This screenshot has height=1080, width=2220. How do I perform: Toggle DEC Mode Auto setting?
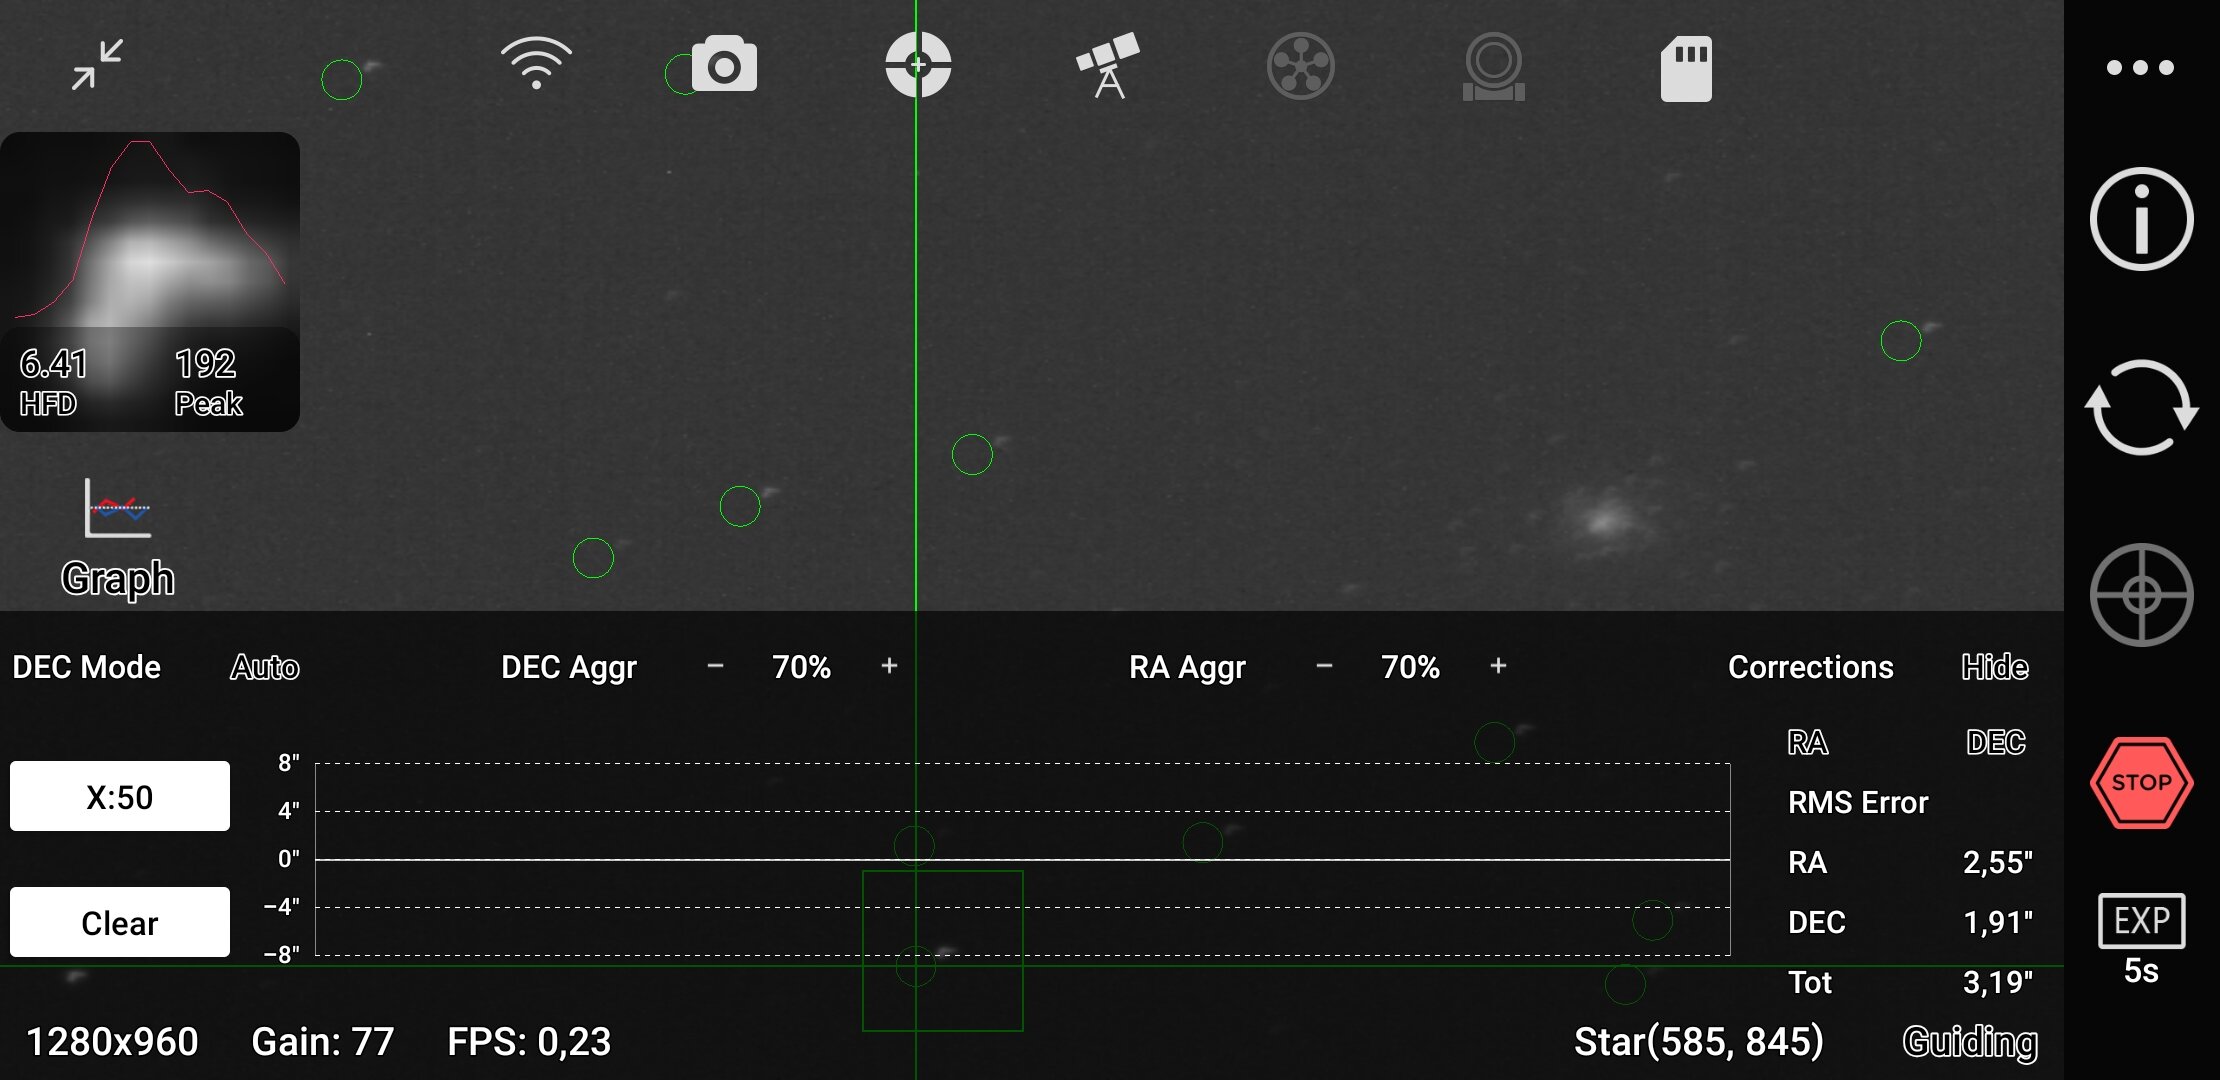tap(265, 667)
